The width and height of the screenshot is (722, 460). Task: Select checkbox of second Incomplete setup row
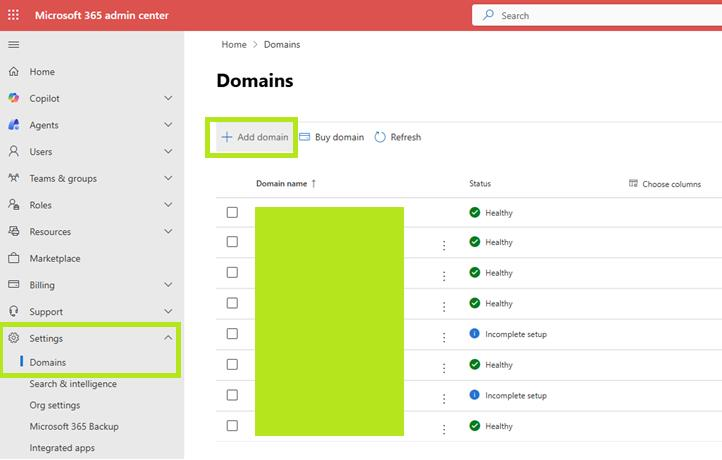[232, 395]
